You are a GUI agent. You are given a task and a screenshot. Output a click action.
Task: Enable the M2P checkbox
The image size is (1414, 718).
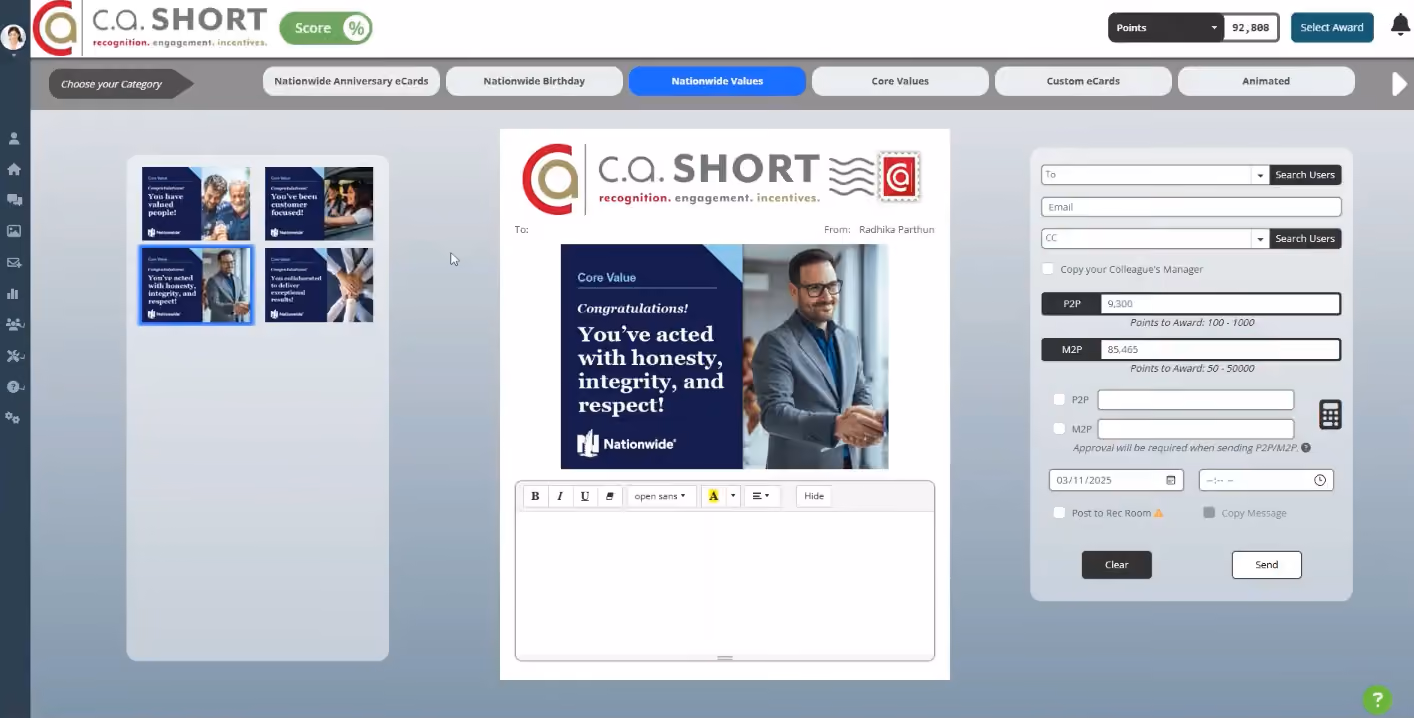pos(1060,429)
